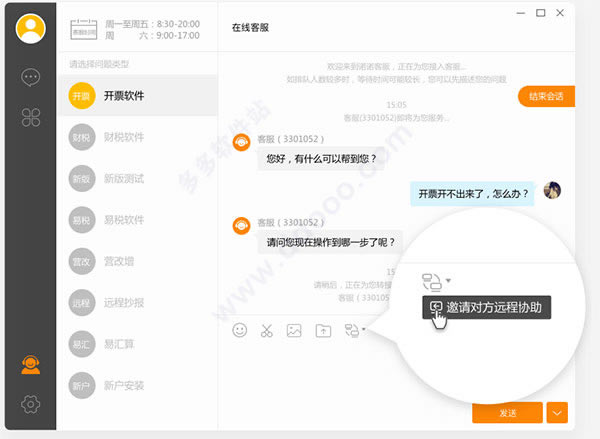
Task: Click the magnified remote assistance icon
Action: point(432,282)
